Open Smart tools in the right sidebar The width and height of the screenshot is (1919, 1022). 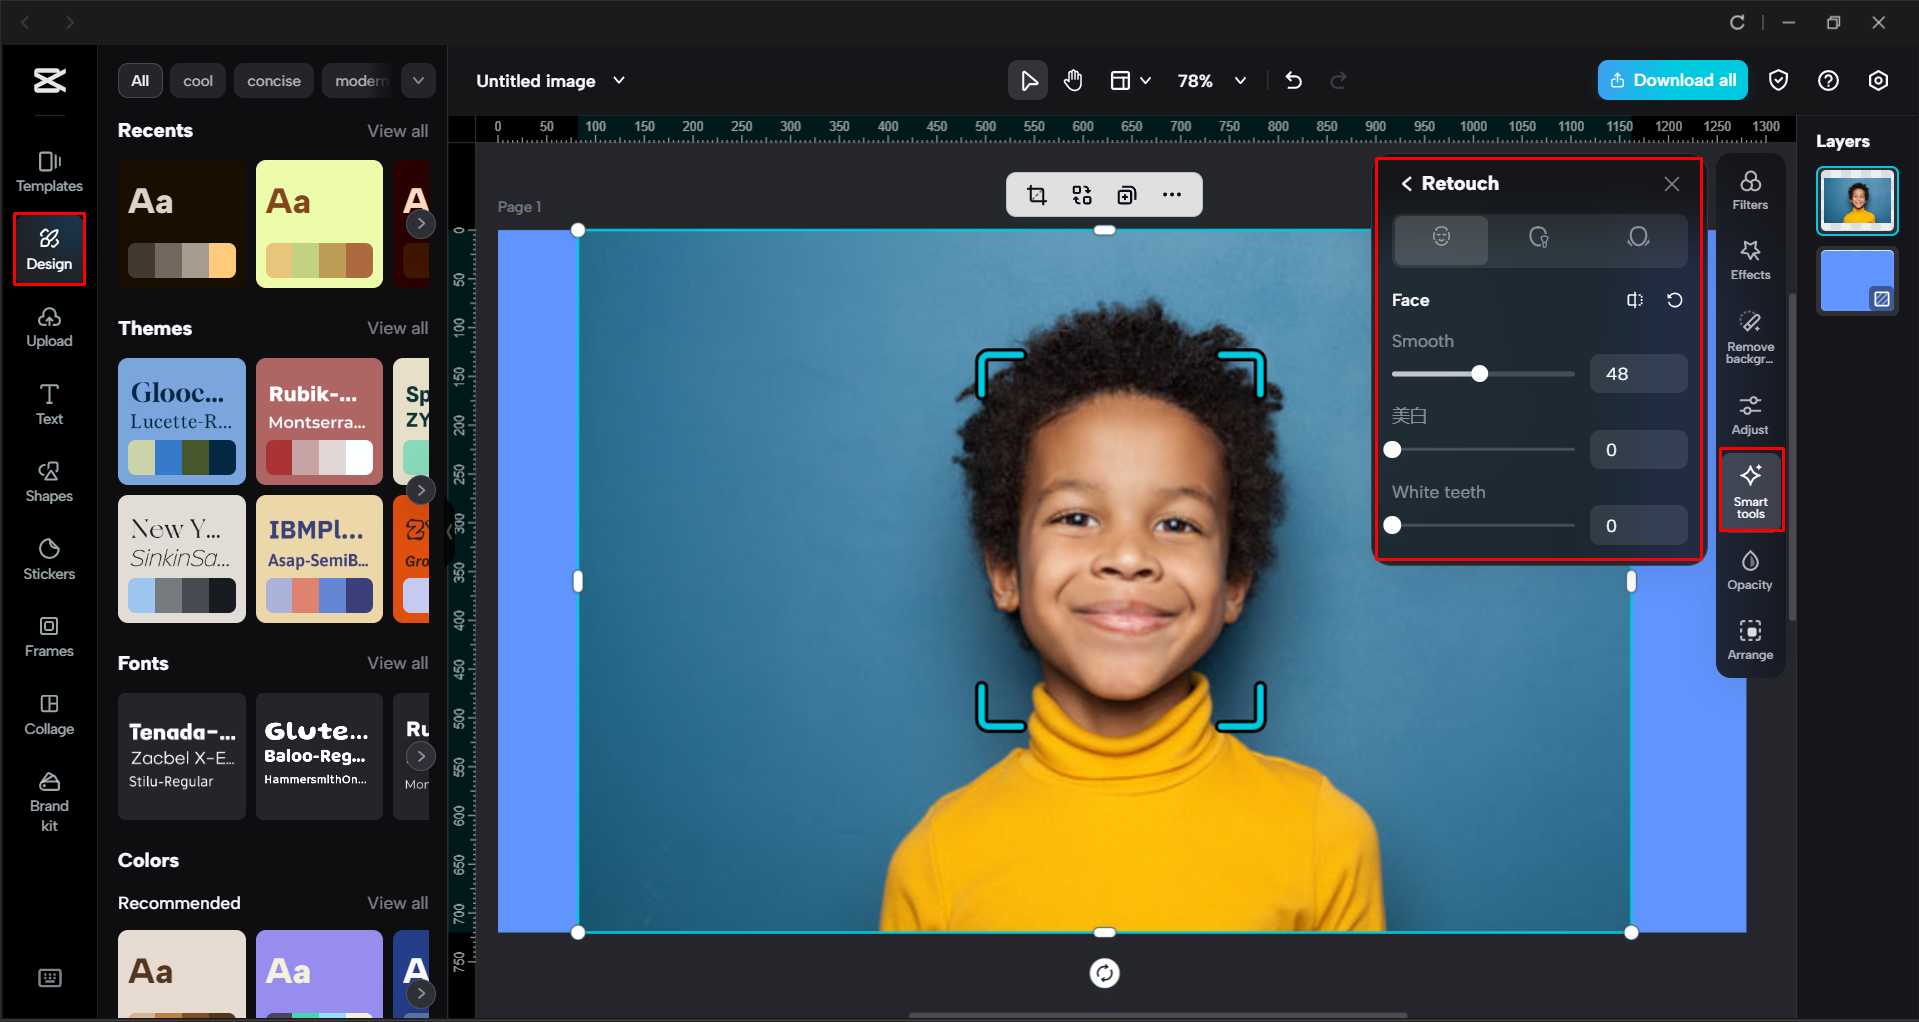[1750, 490]
